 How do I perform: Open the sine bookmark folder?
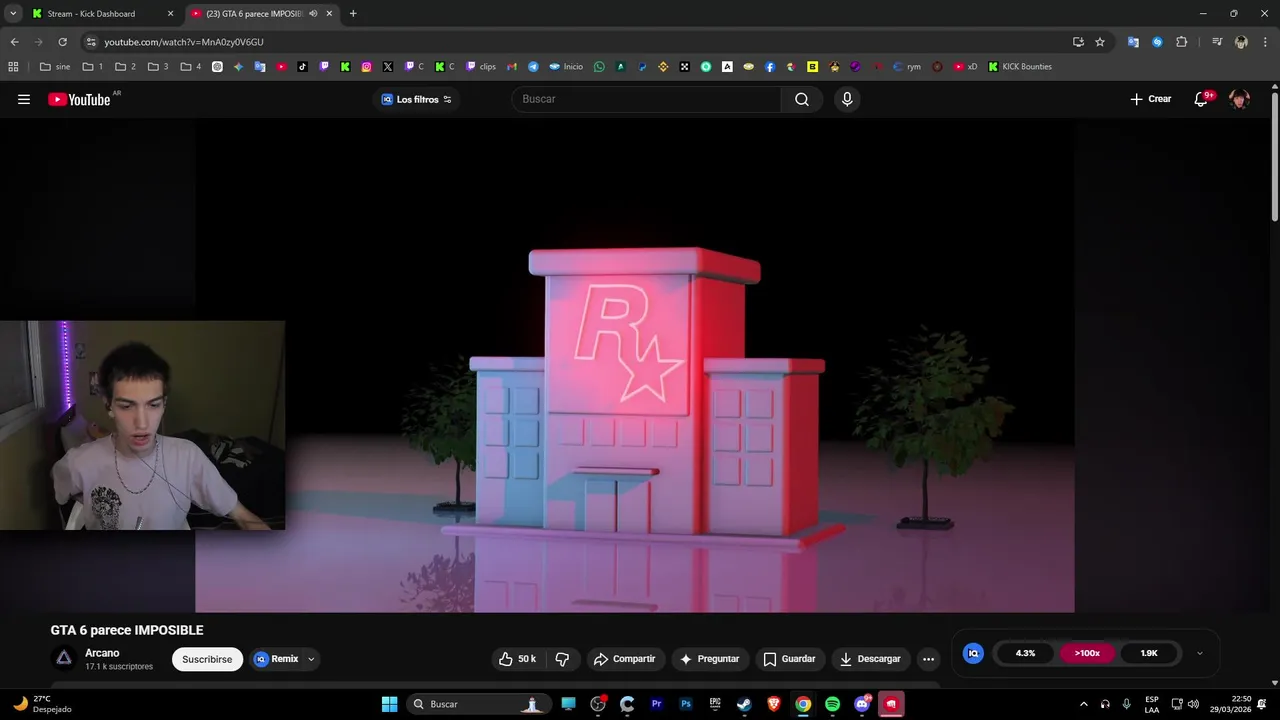(55, 67)
